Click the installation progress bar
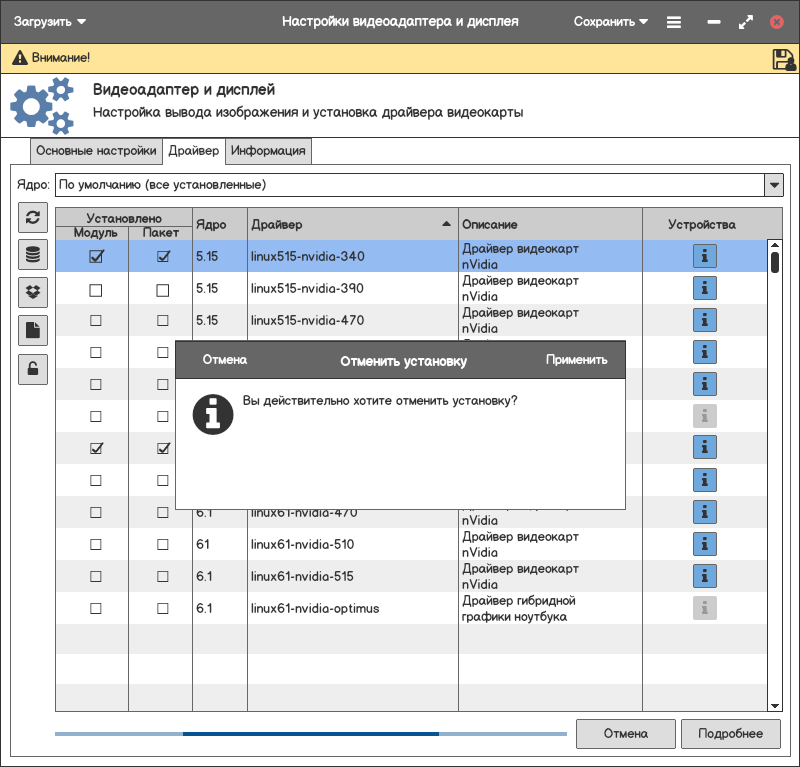This screenshot has height=767, width=800. coord(310,733)
